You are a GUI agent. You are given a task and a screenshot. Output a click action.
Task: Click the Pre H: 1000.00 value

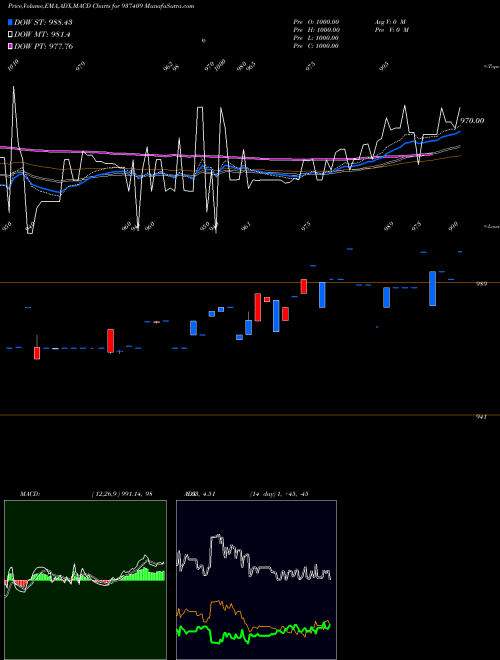click(316, 29)
